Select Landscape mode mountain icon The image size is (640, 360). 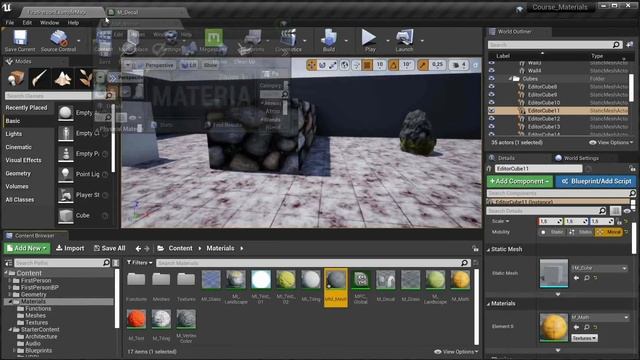pyautogui.click(x=63, y=78)
